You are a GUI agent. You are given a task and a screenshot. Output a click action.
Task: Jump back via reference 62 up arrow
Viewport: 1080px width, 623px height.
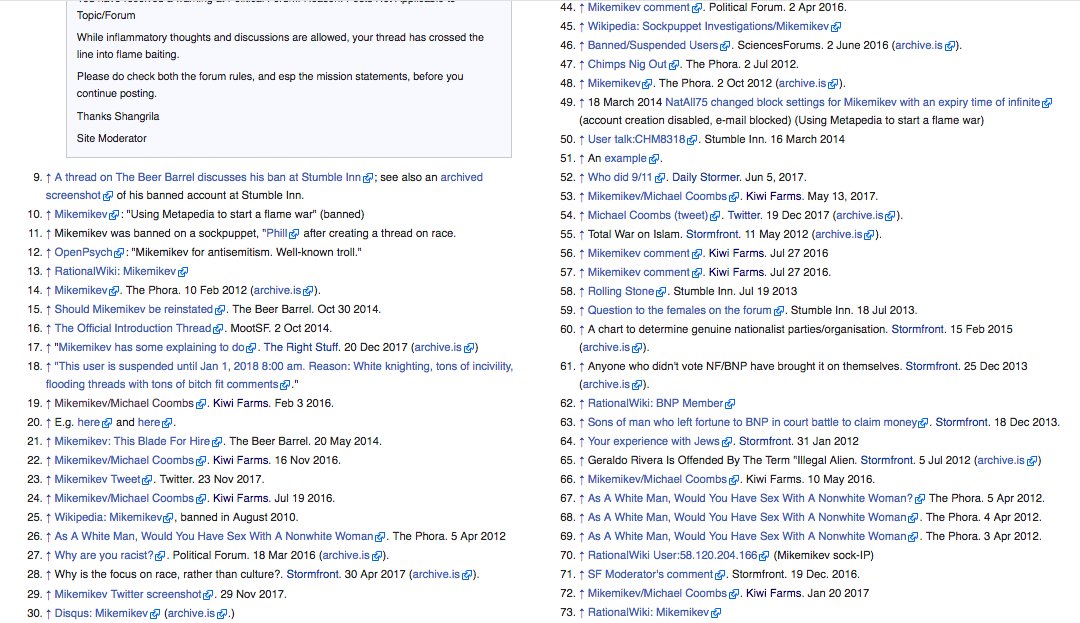582,403
